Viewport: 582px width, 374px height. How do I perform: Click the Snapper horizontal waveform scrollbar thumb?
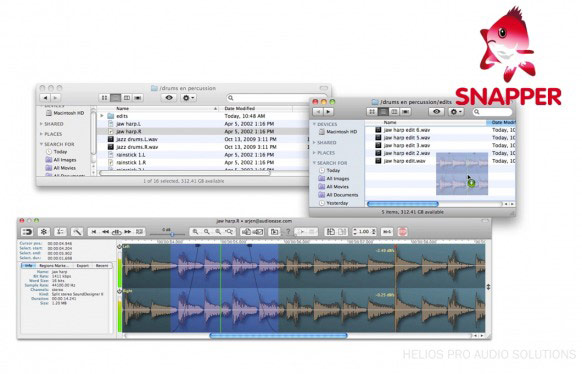[x=278, y=335]
